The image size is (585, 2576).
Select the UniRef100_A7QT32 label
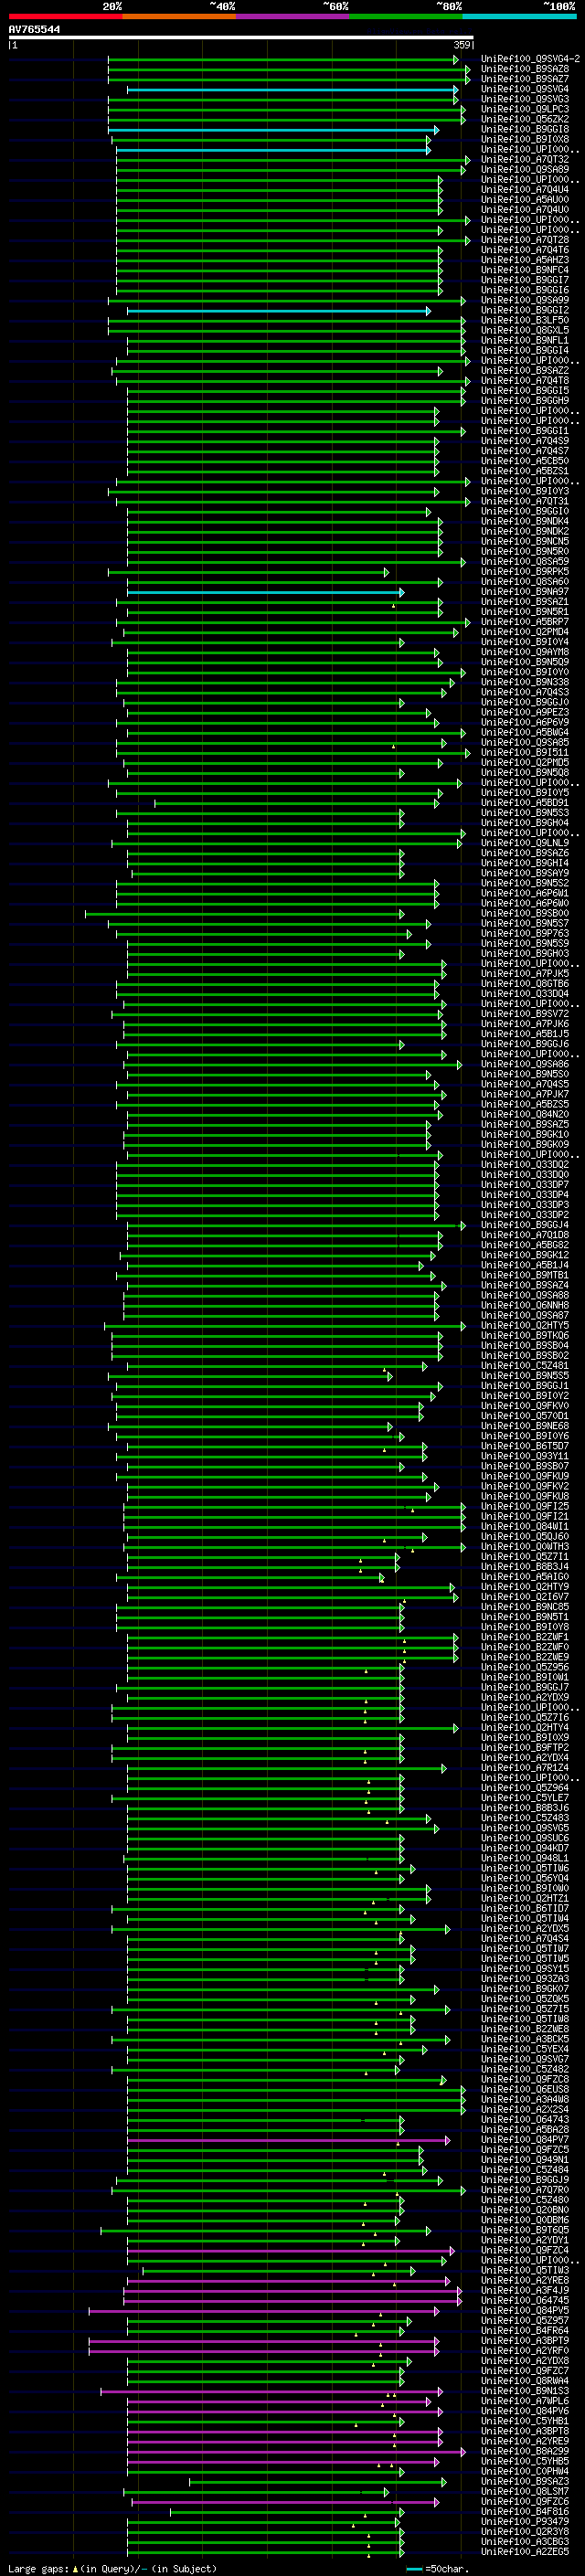coord(525,159)
